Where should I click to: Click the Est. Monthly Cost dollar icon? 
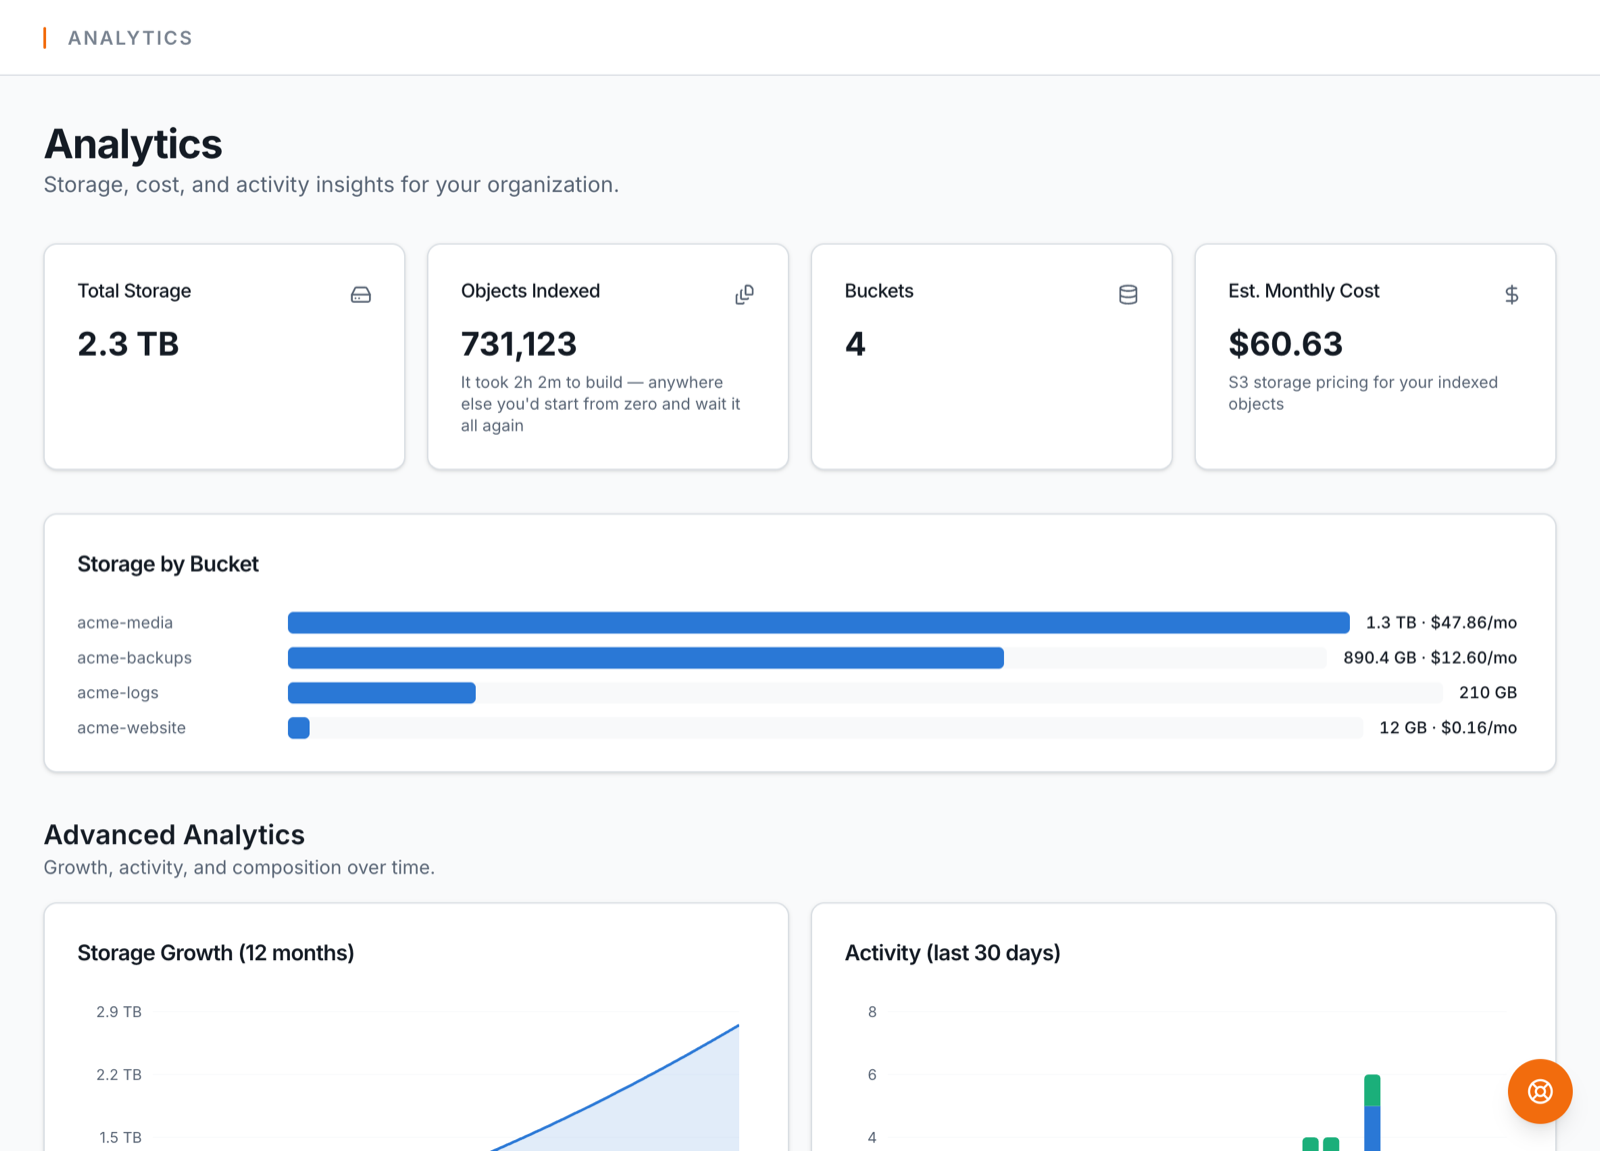pyautogui.click(x=1512, y=295)
